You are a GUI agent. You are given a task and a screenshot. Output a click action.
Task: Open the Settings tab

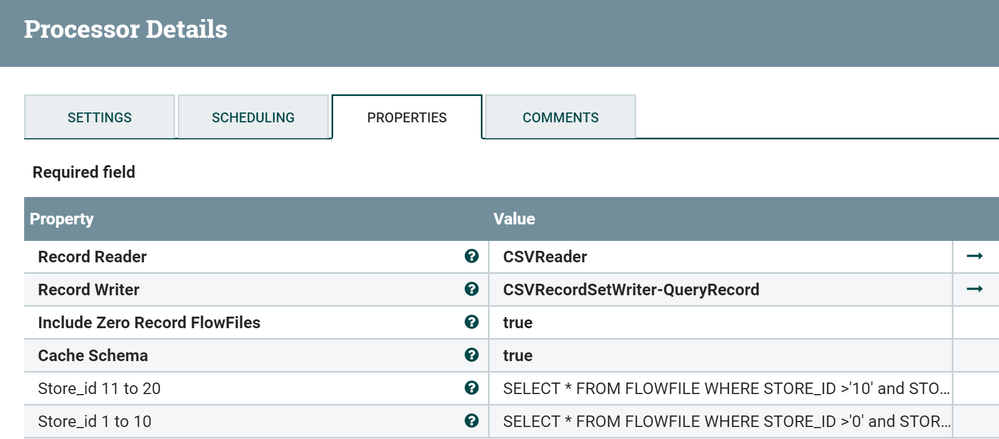click(x=99, y=117)
